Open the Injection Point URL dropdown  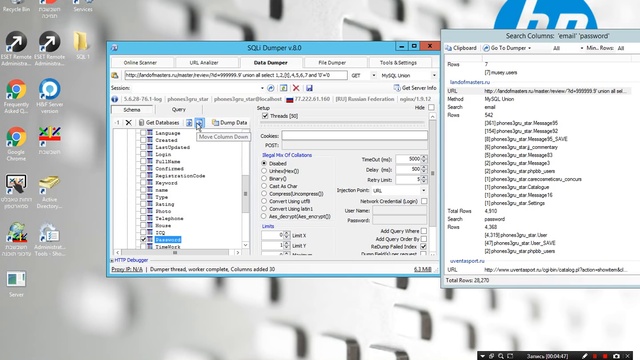click(423, 191)
